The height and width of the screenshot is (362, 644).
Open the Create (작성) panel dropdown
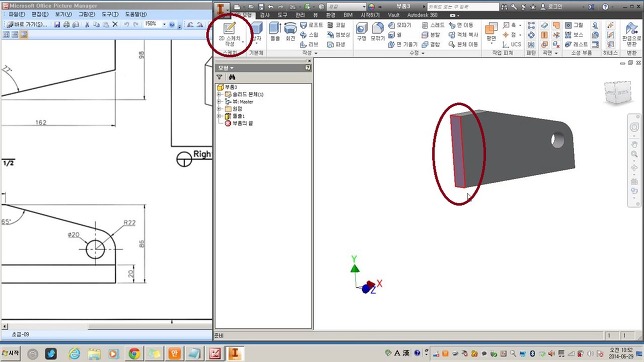(x=310, y=53)
